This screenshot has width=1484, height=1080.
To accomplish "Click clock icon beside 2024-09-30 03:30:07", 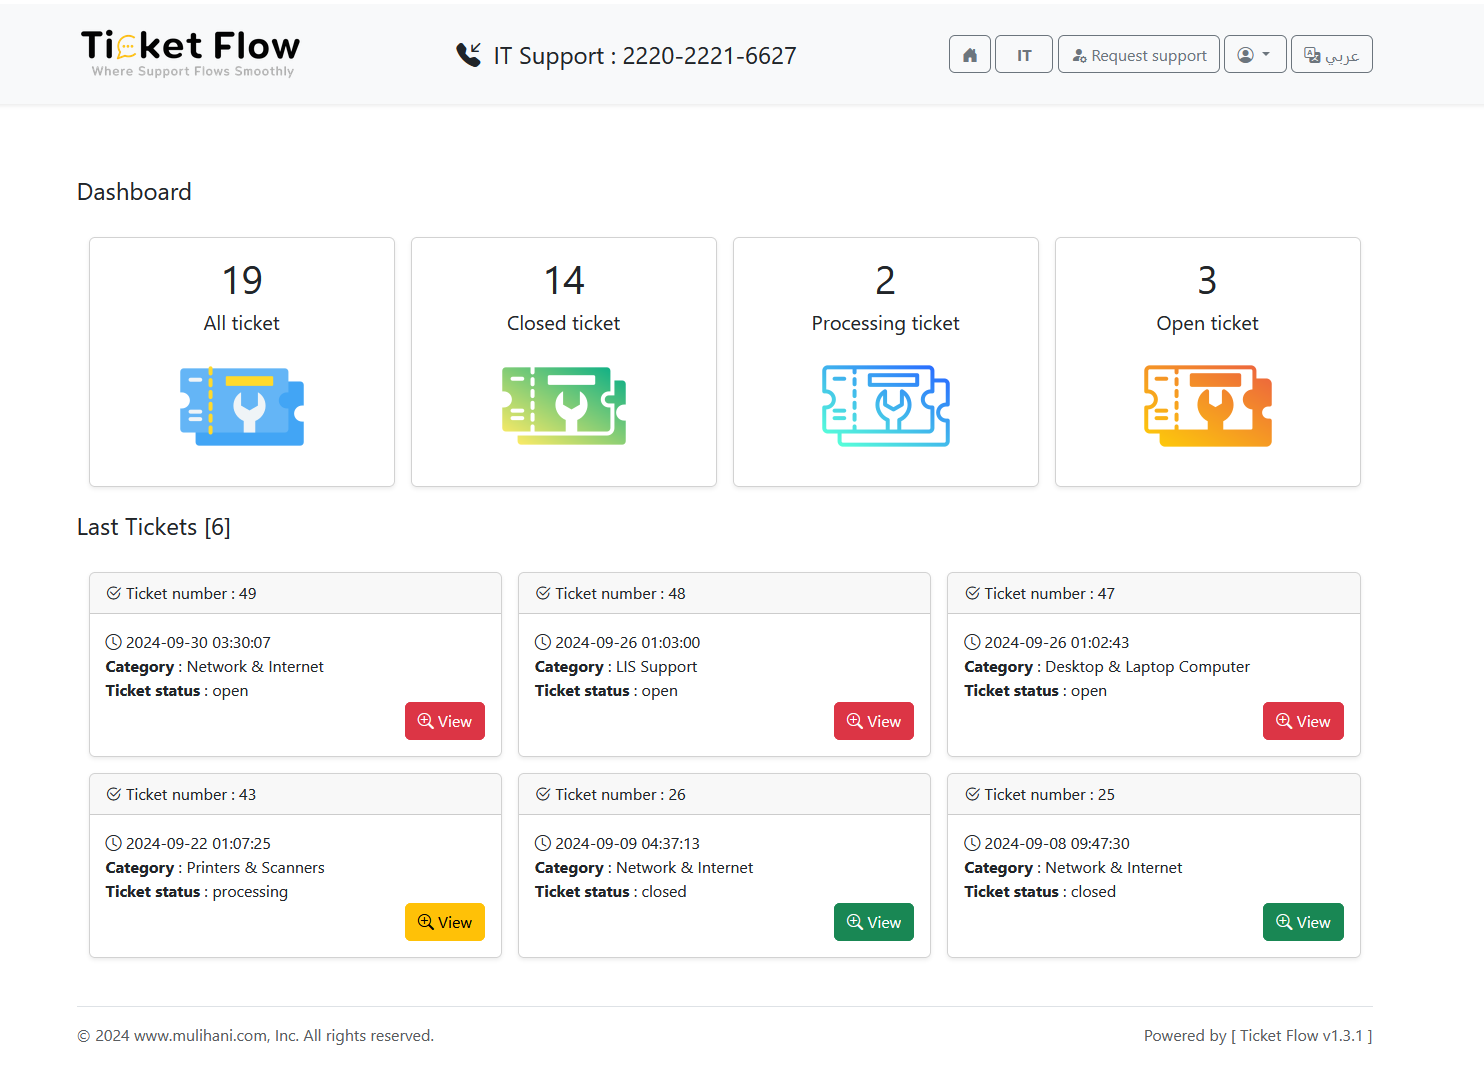I will (x=114, y=642).
